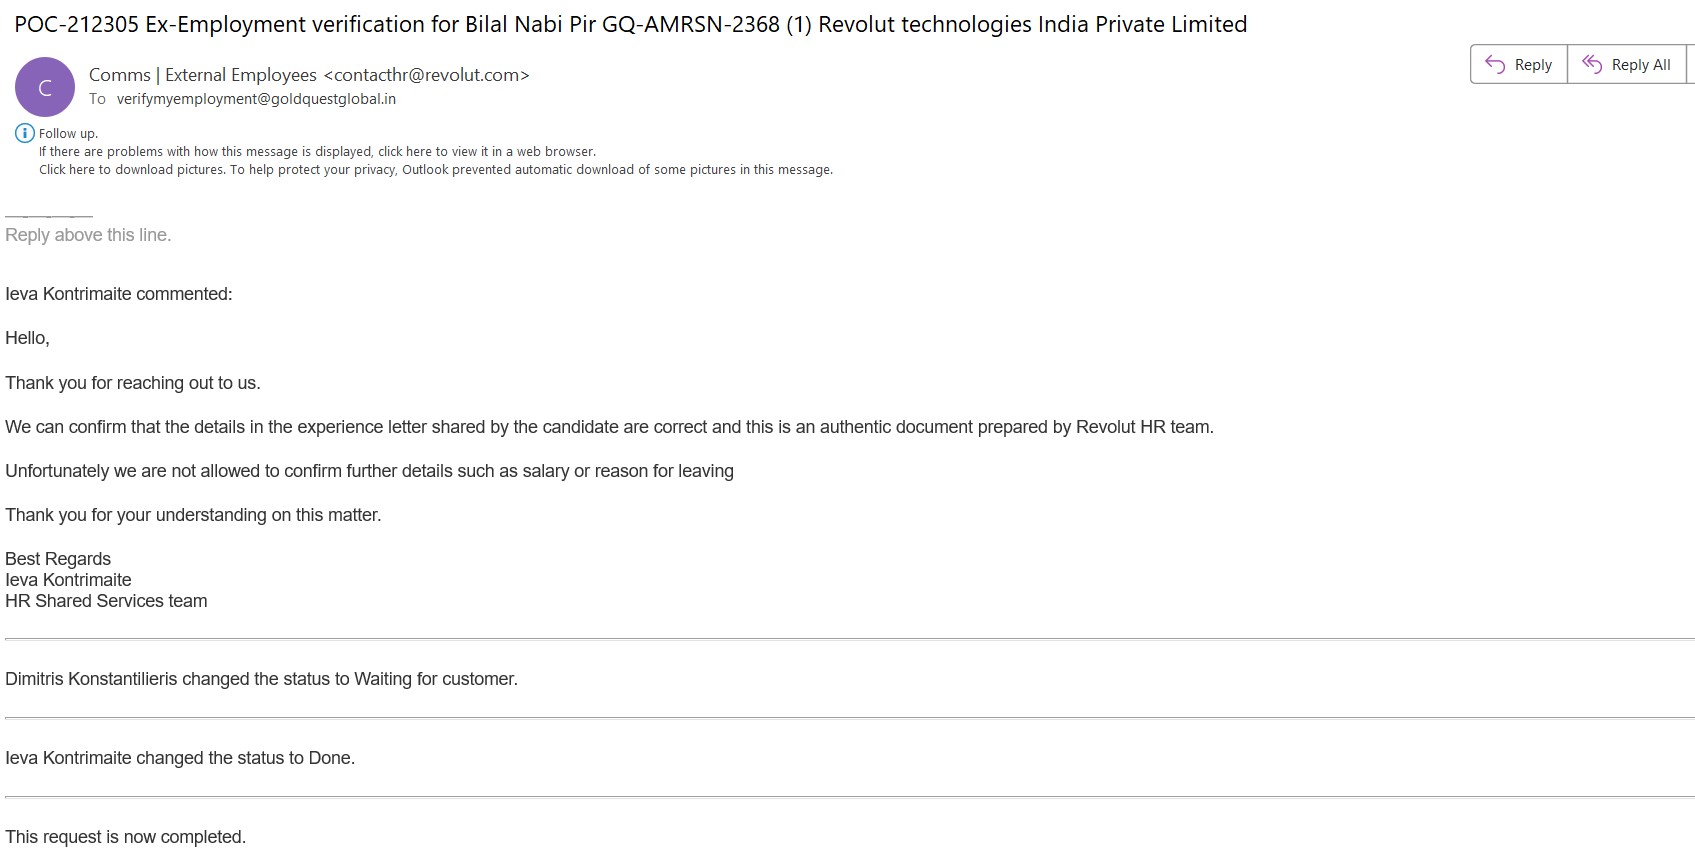The image size is (1695, 867).
Task: Click the 'changed the status to Done' line
Action: [180, 758]
